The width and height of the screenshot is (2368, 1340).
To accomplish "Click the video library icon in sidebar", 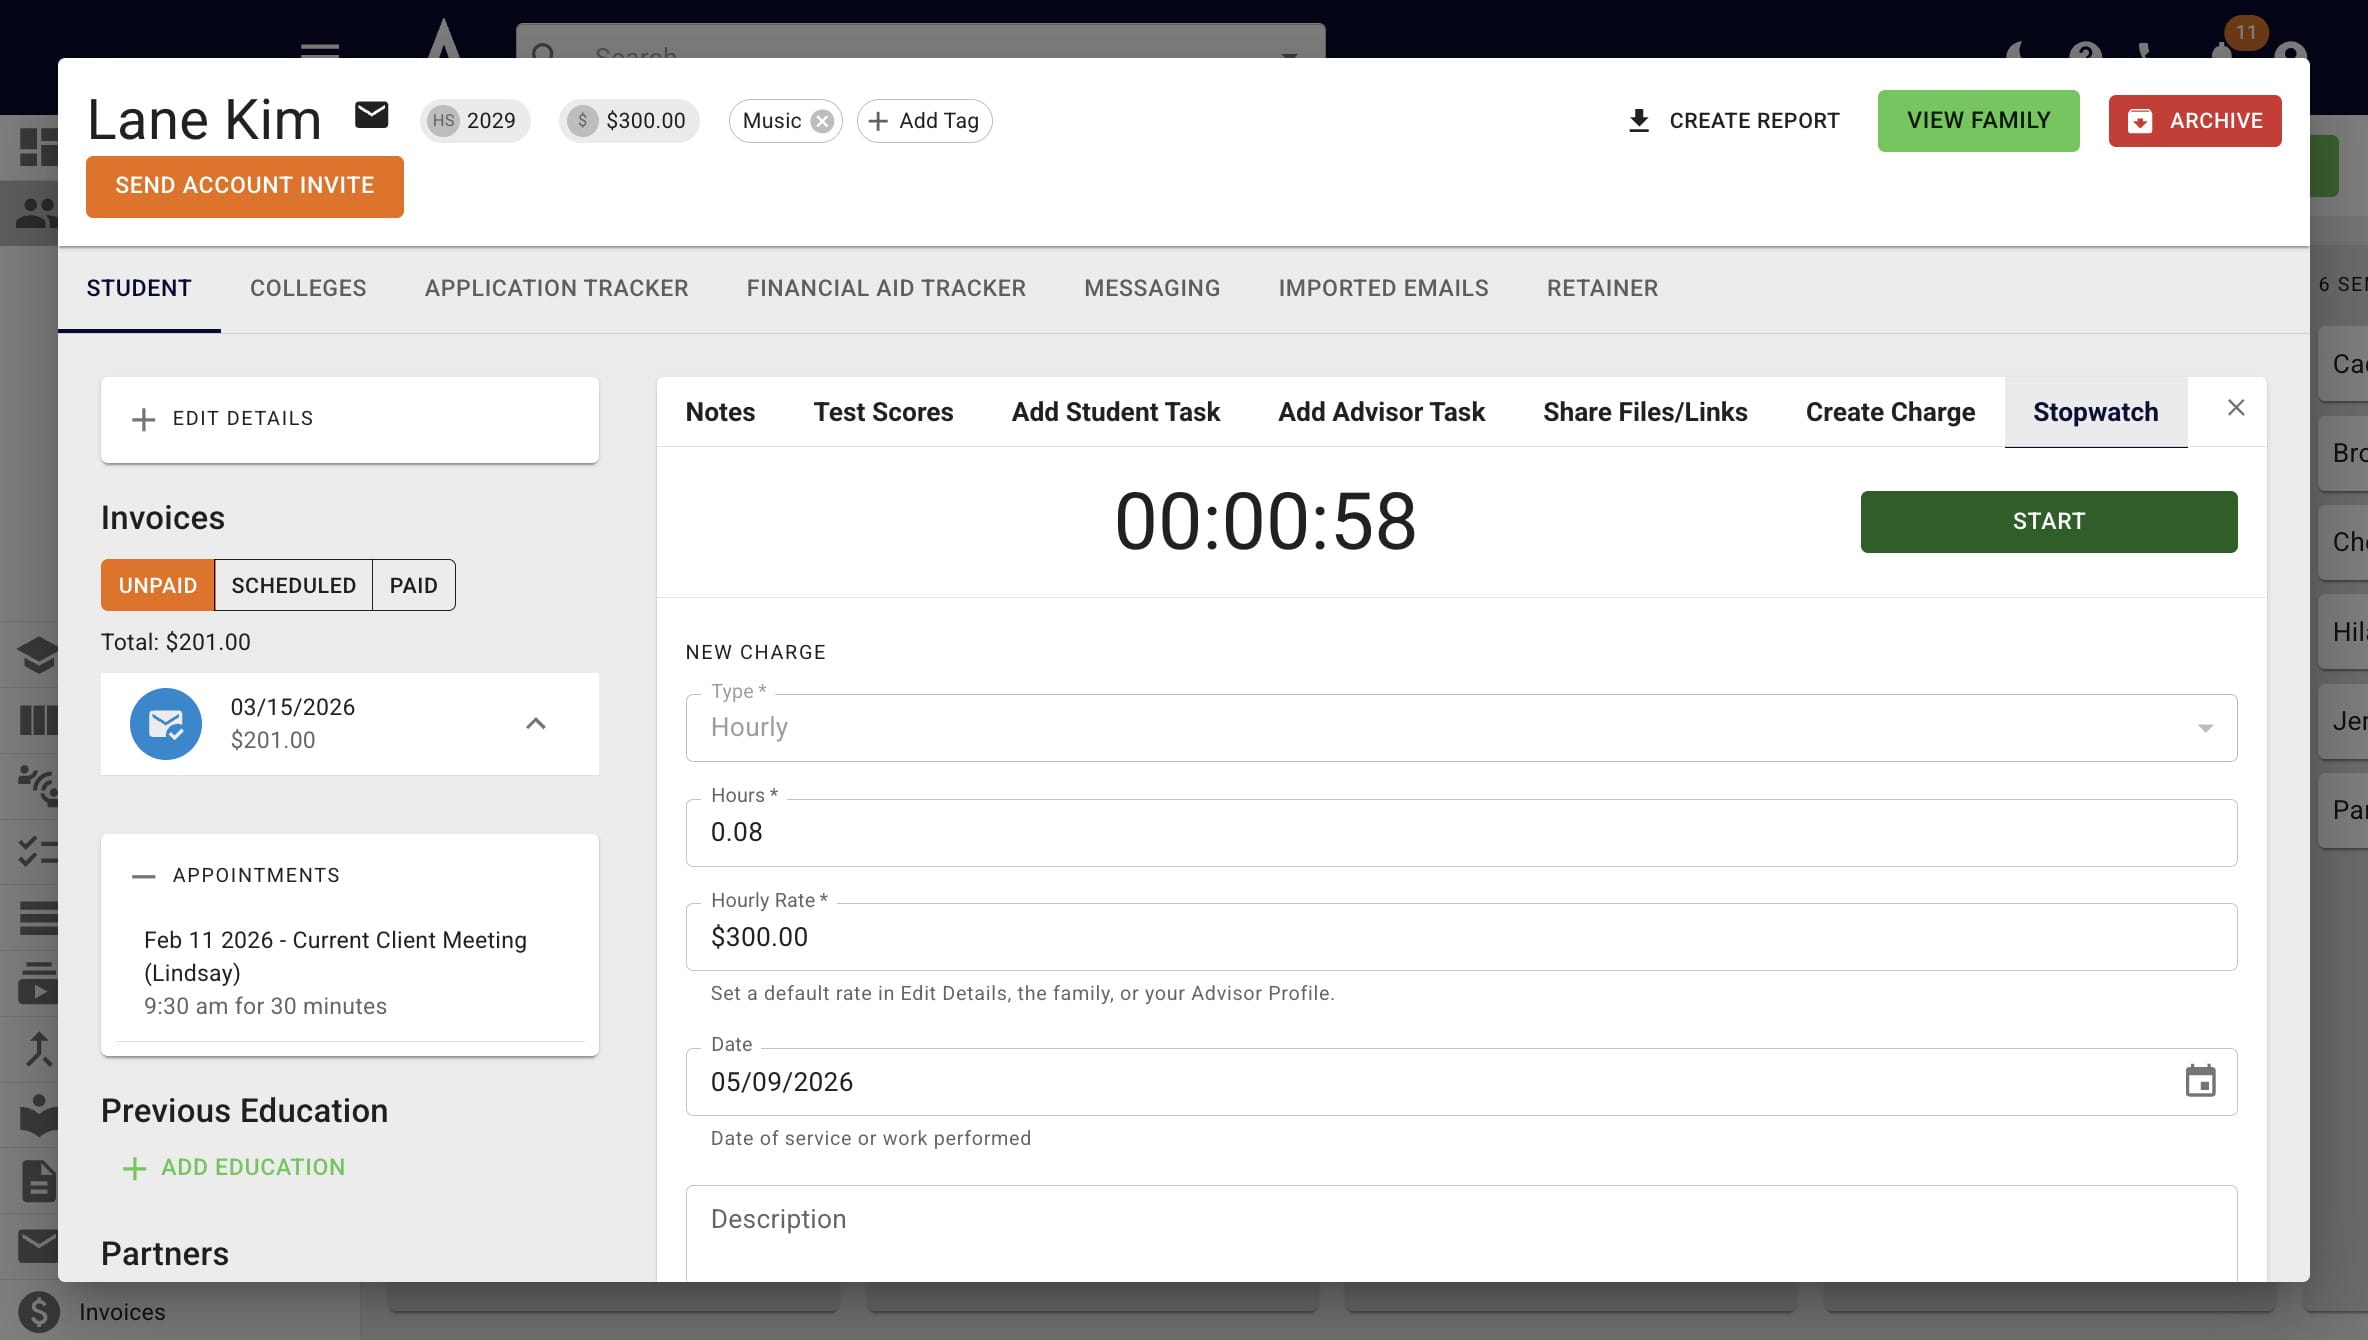I will tap(38, 983).
